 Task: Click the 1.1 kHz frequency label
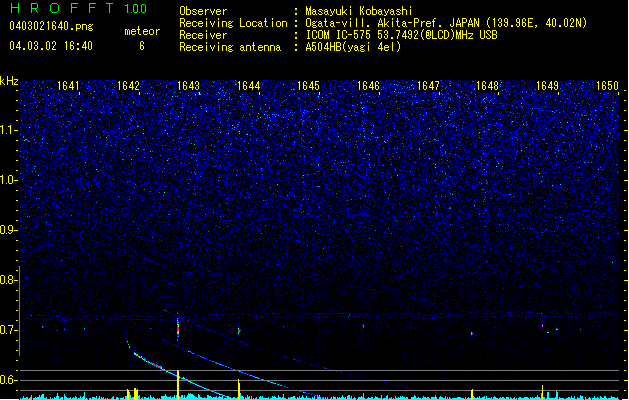tap(8, 130)
